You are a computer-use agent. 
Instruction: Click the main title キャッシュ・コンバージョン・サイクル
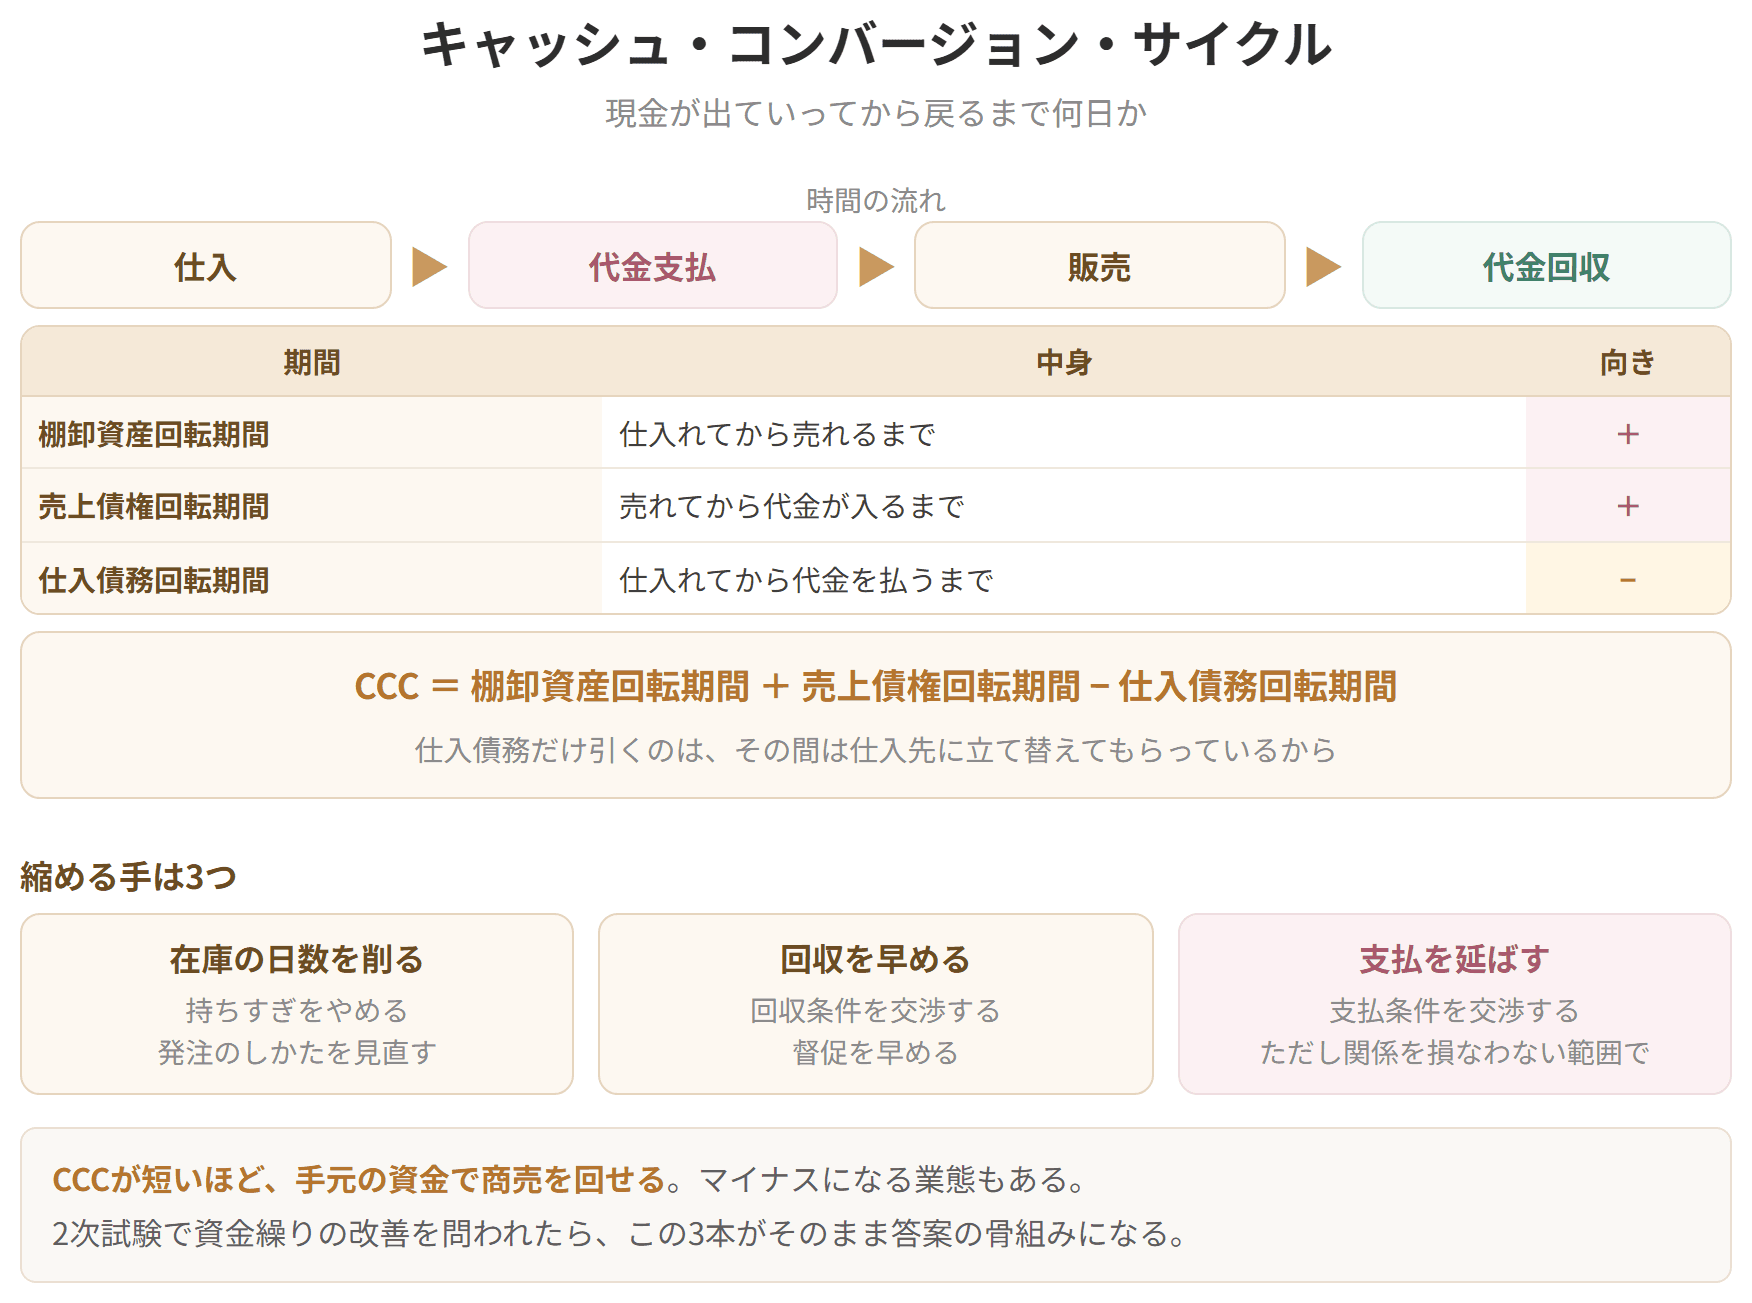(x=876, y=45)
